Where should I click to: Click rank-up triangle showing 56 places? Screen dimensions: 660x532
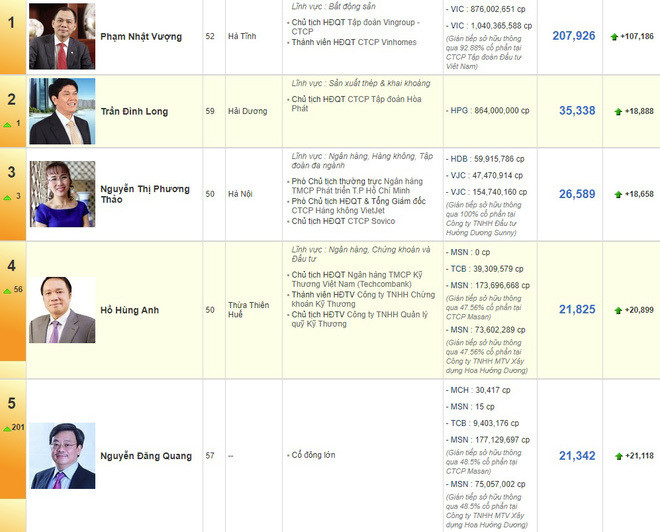click(5, 289)
